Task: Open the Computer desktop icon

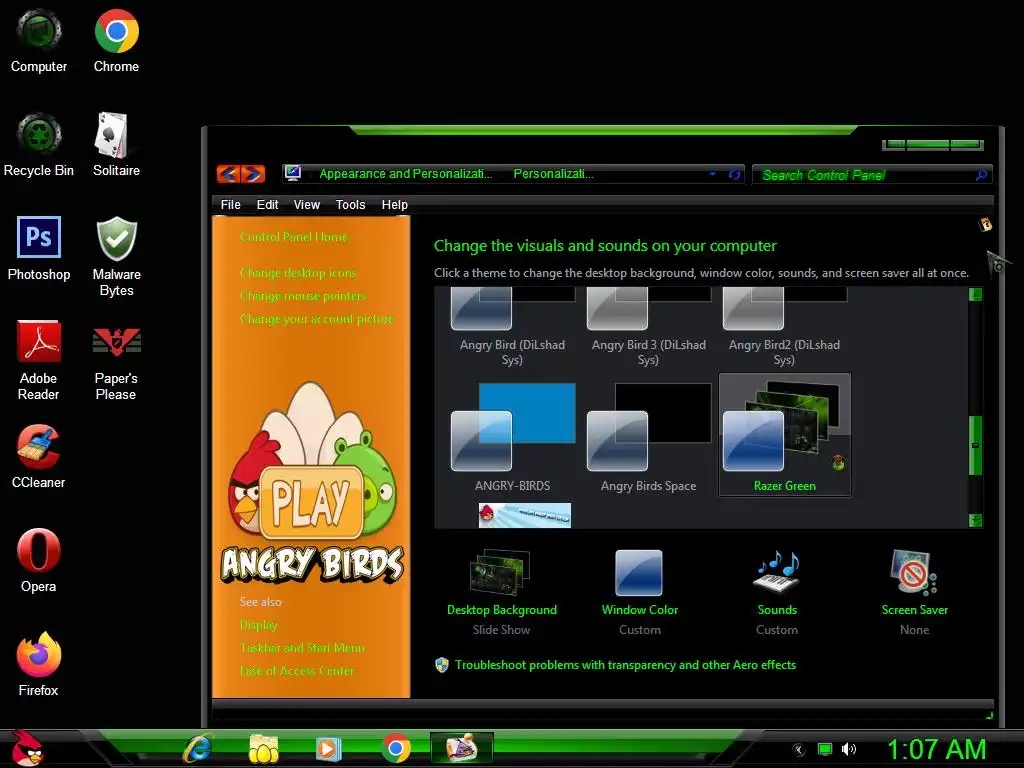Action: point(39,40)
